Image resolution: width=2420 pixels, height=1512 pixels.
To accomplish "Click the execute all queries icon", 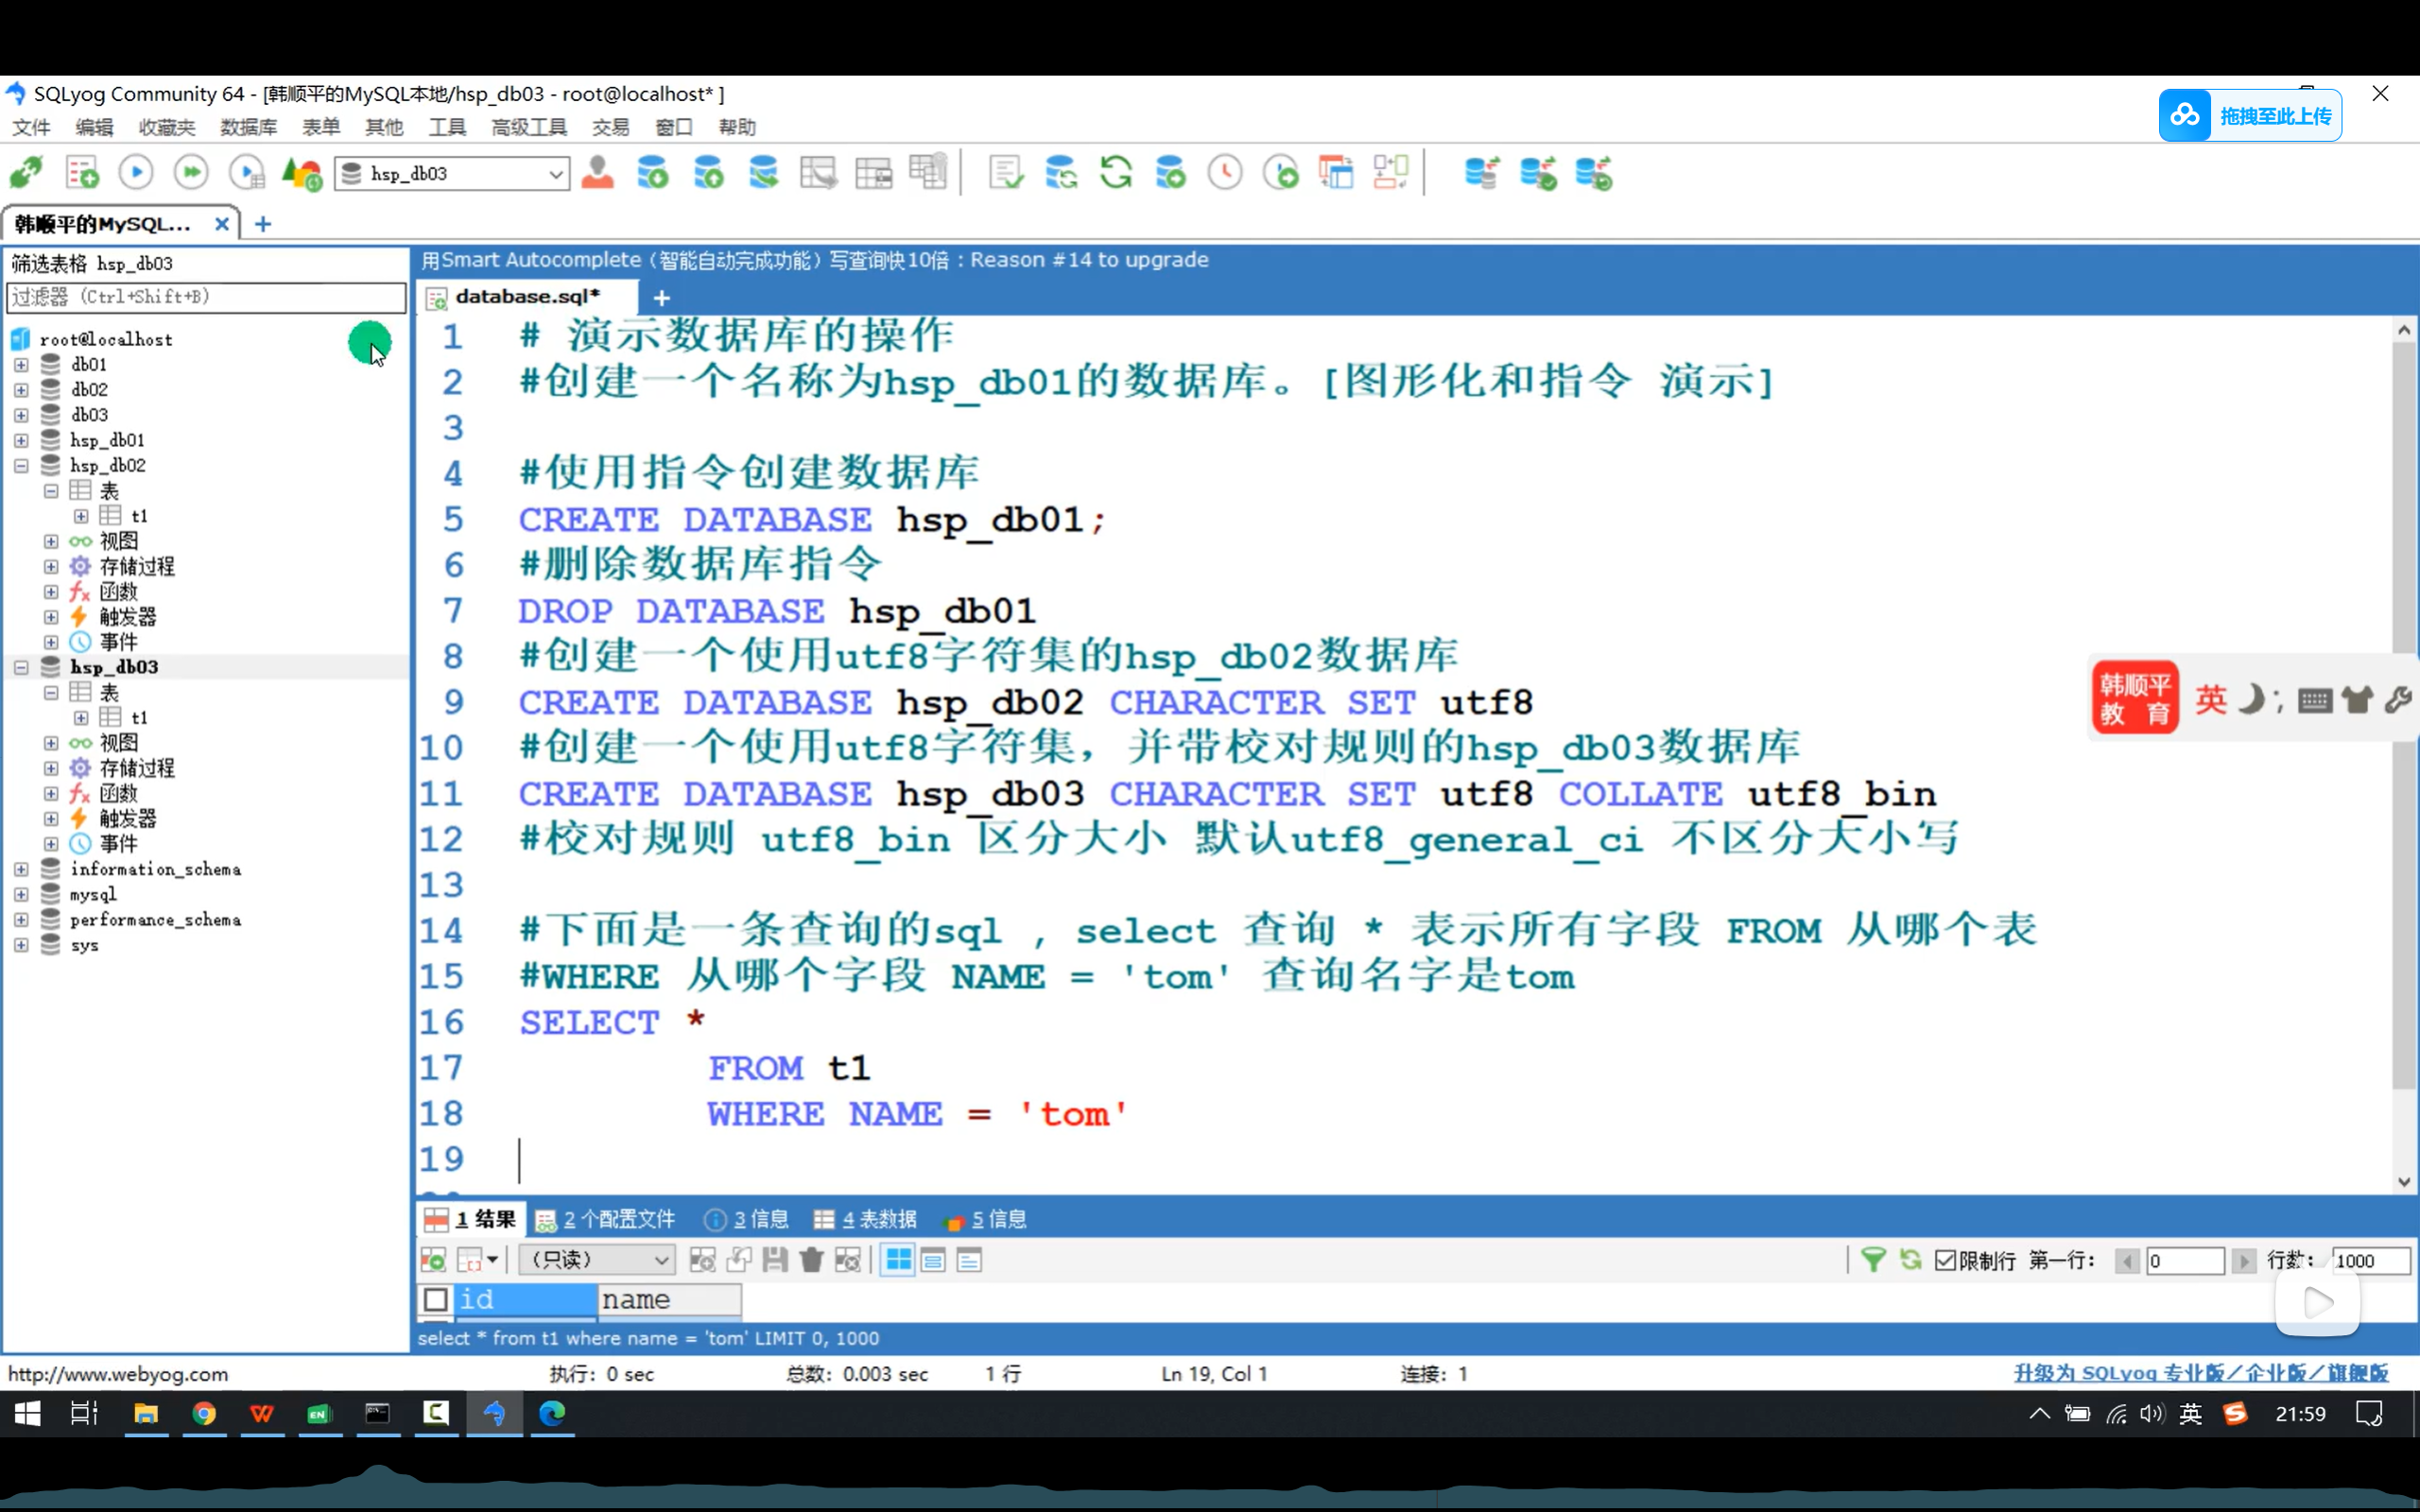I will [190, 173].
